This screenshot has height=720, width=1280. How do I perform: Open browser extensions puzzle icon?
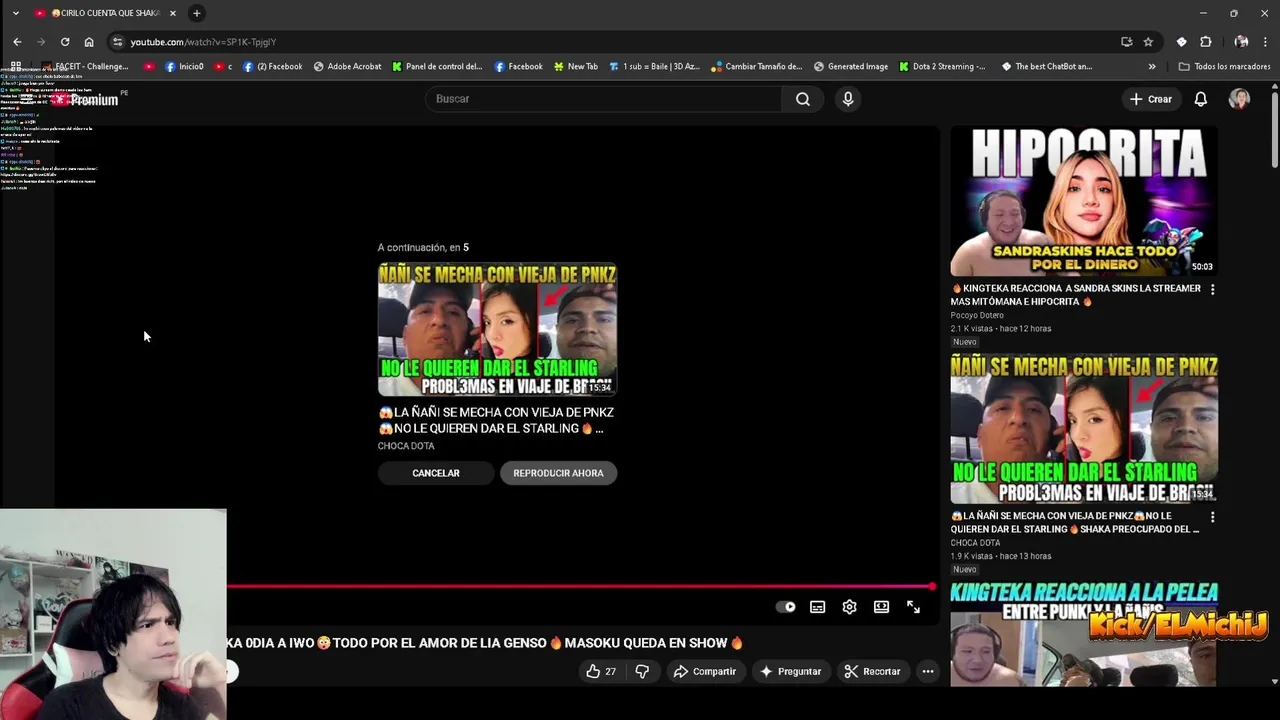coord(1206,42)
